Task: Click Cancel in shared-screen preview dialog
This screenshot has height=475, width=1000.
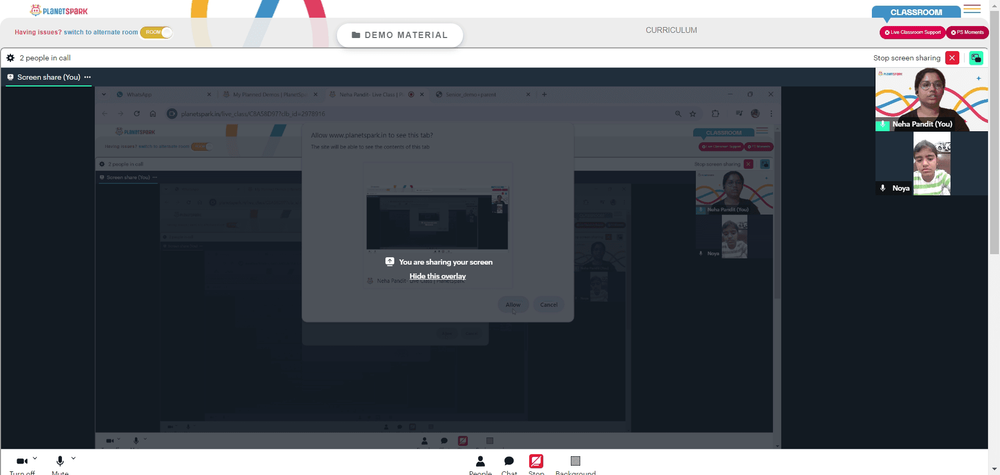Action: [x=548, y=305]
